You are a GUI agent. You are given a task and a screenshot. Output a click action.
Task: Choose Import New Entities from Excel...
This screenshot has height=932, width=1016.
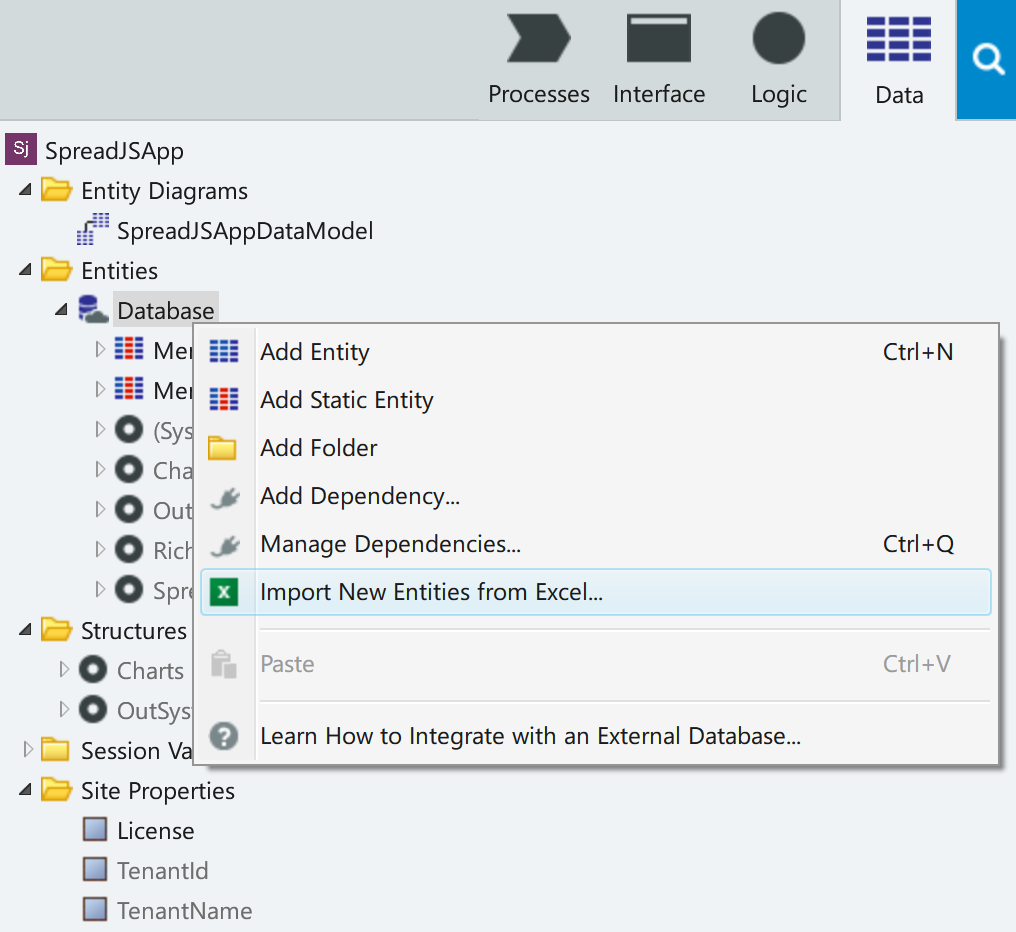tap(595, 592)
